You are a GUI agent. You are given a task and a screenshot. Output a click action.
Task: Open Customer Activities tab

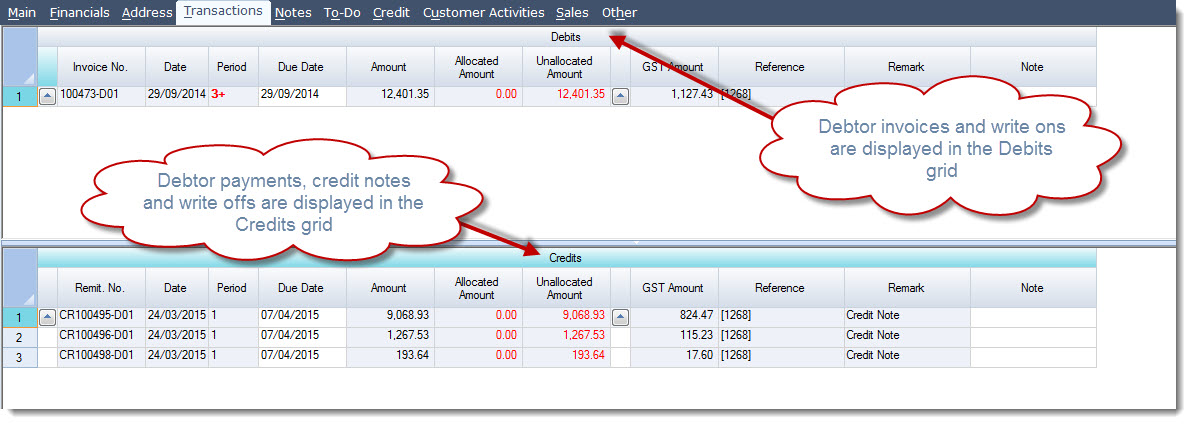[483, 13]
